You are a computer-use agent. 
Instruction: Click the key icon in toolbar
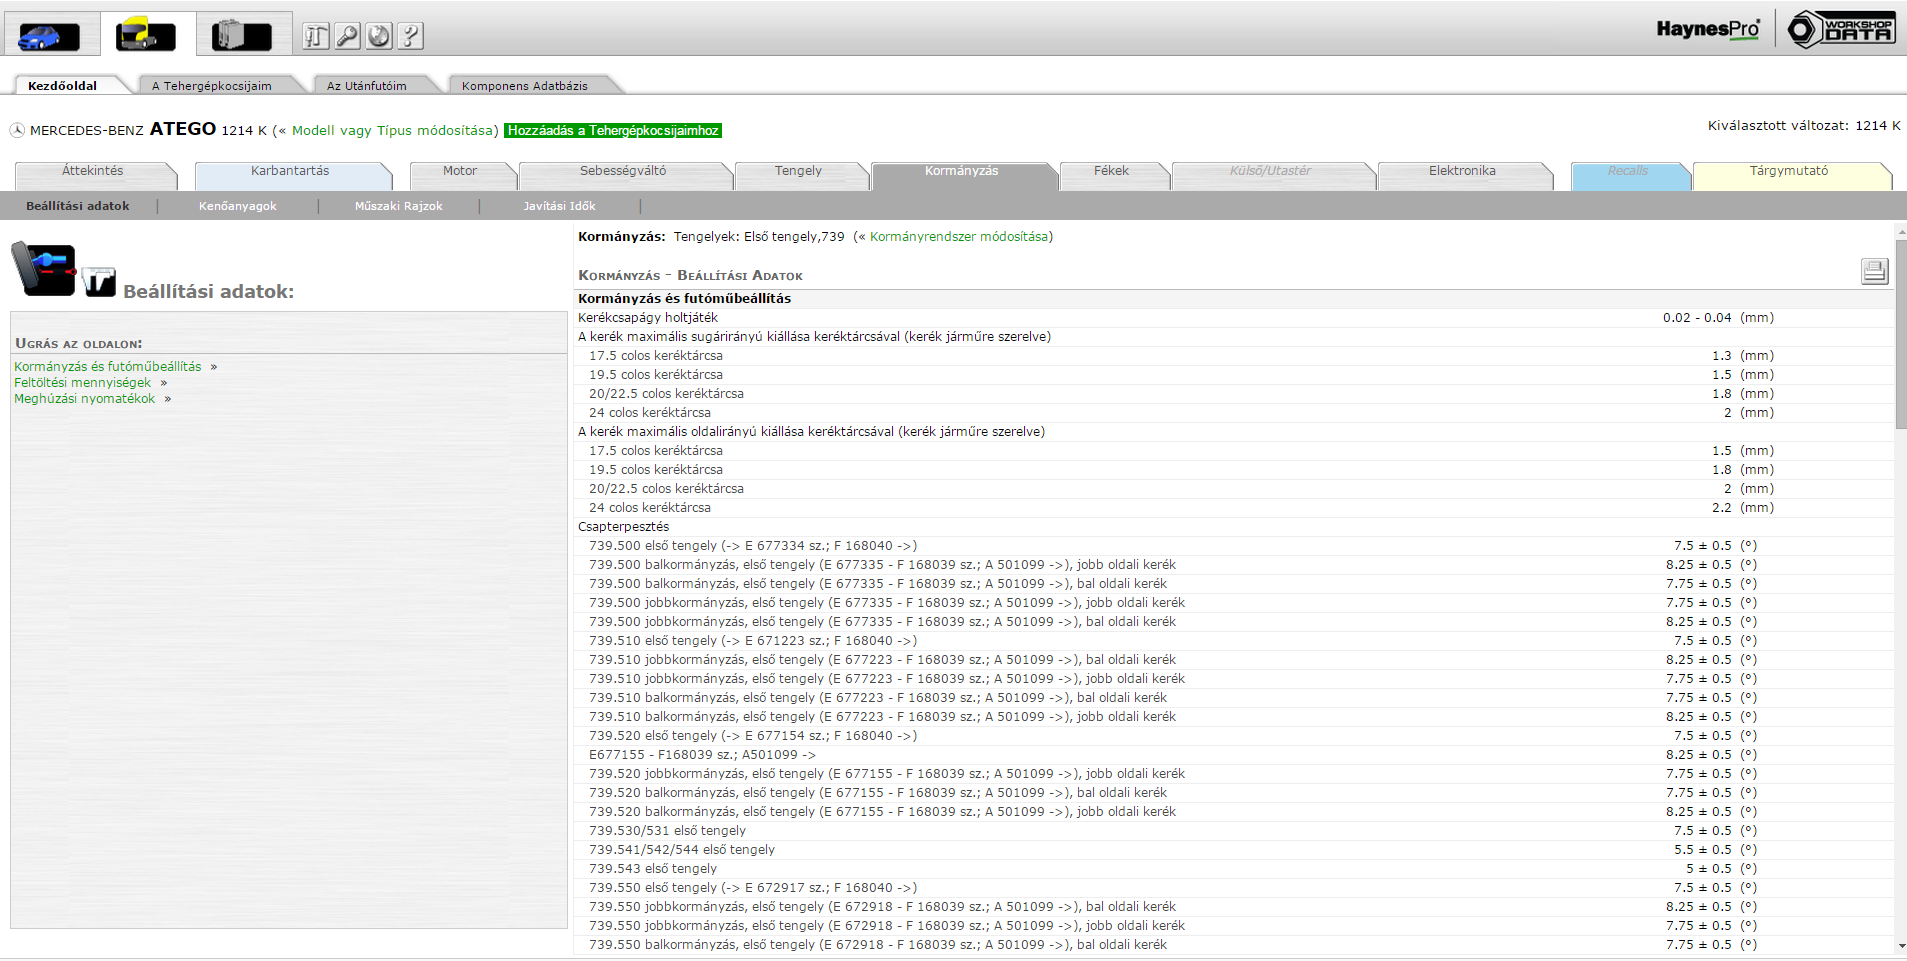point(347,37)
